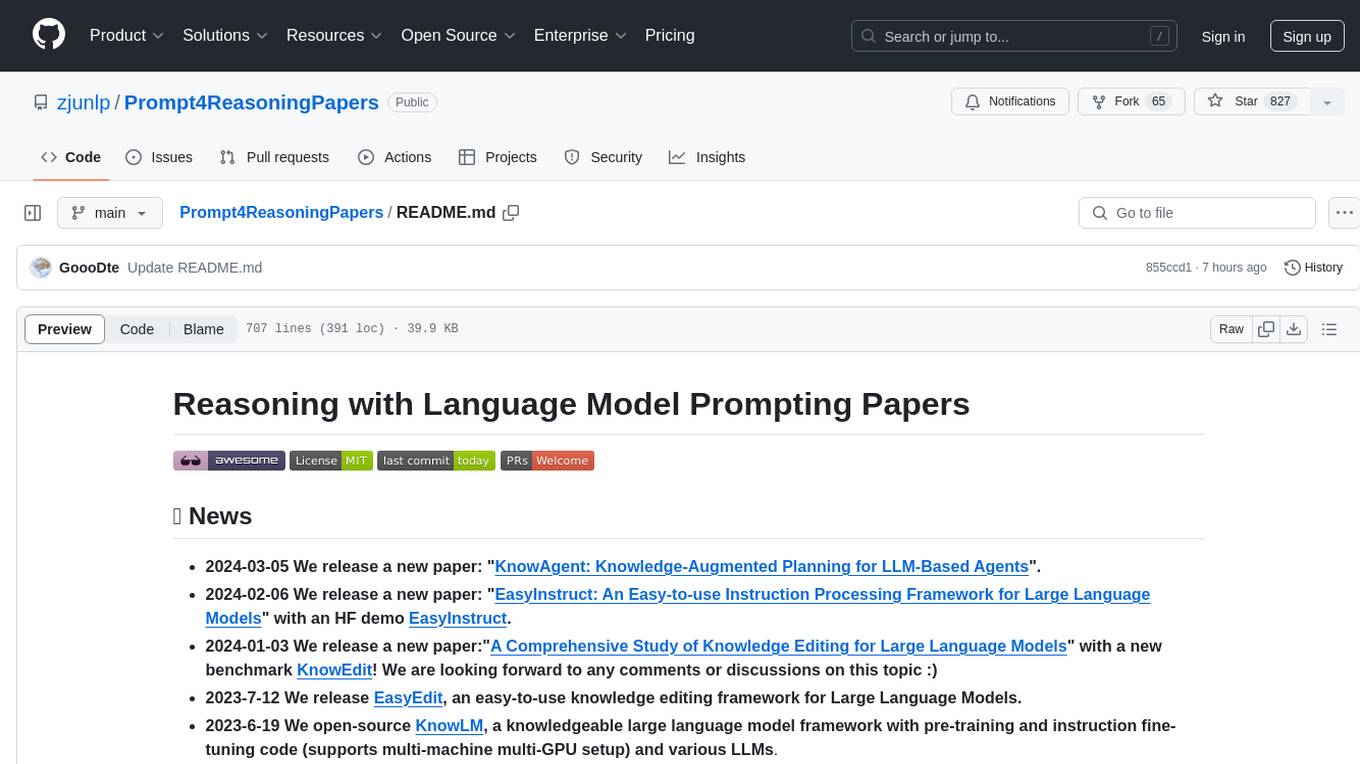Expand the file tree side panel

point(33,213)
